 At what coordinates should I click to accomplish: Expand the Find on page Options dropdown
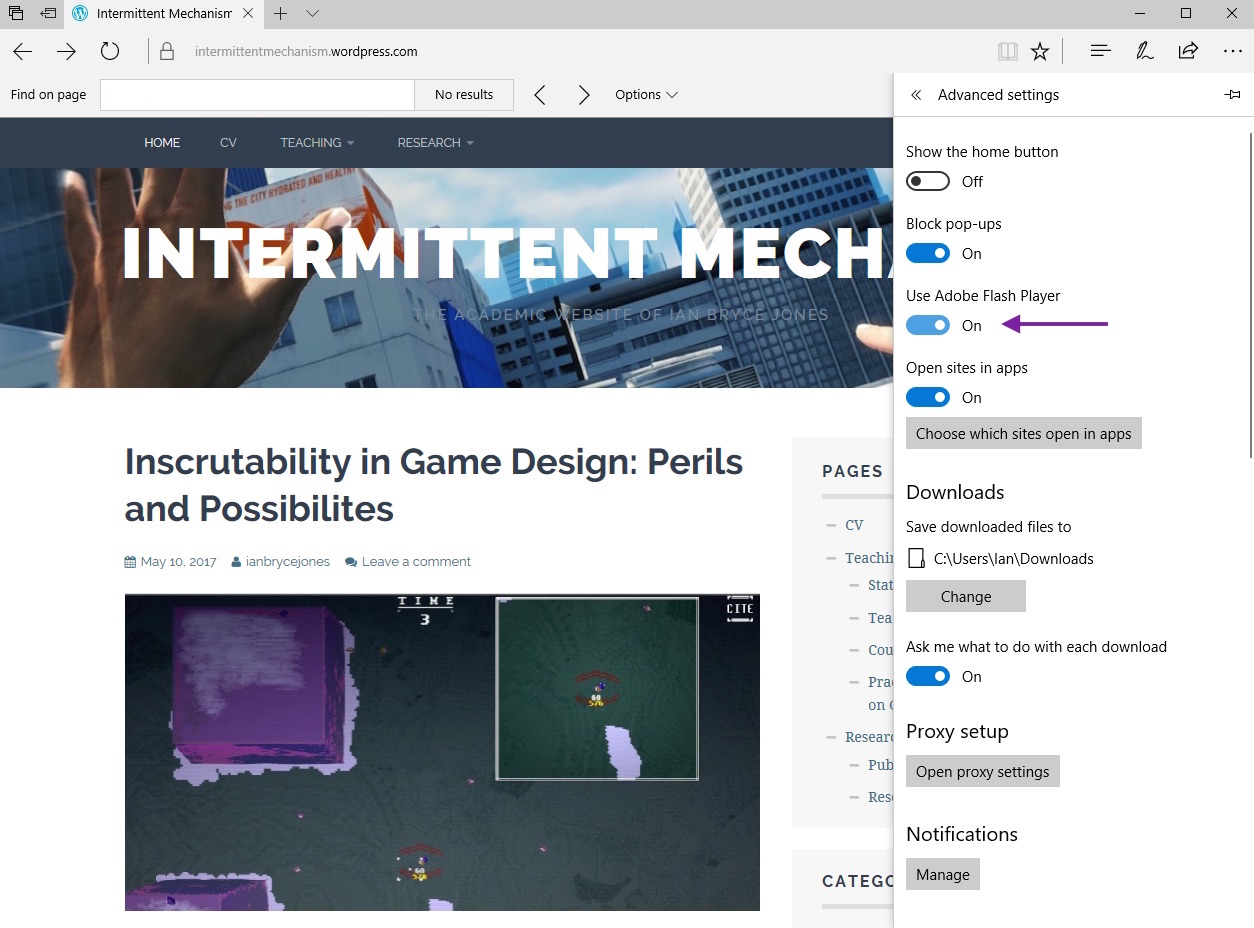pos(646,95)
